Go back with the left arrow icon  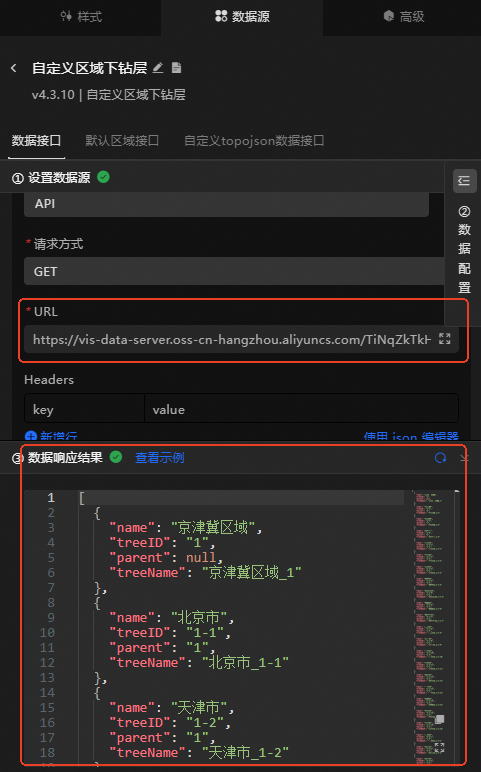pos(14,68)
